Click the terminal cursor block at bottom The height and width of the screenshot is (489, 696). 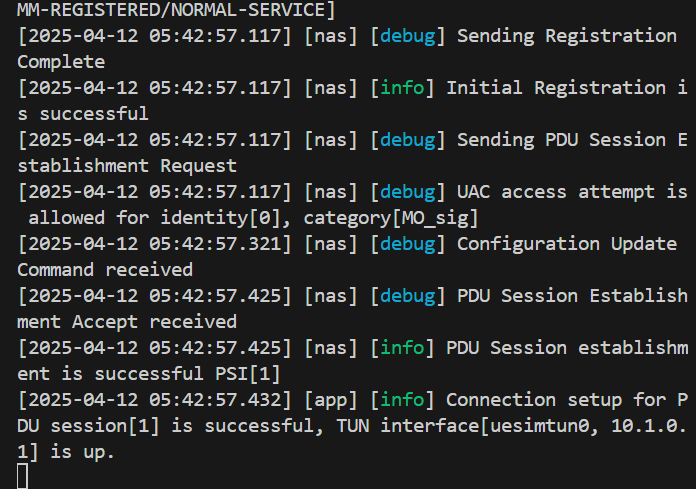click(x=23, y=476)
